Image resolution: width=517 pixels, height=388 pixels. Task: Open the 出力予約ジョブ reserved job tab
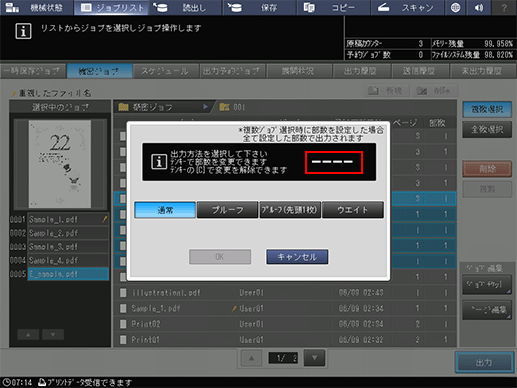click(232, 71)
